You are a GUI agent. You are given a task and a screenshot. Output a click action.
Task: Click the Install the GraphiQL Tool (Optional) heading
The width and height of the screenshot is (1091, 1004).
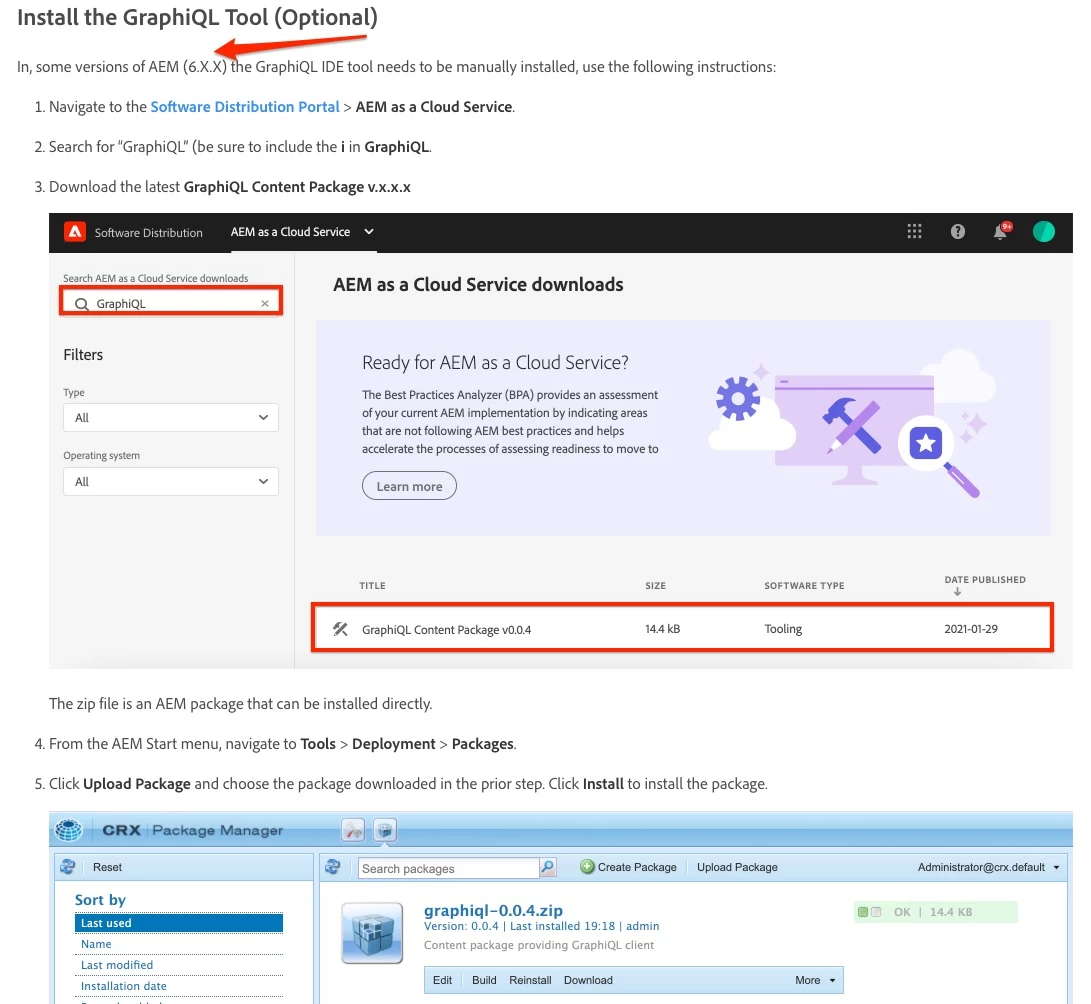click(197, 17)
